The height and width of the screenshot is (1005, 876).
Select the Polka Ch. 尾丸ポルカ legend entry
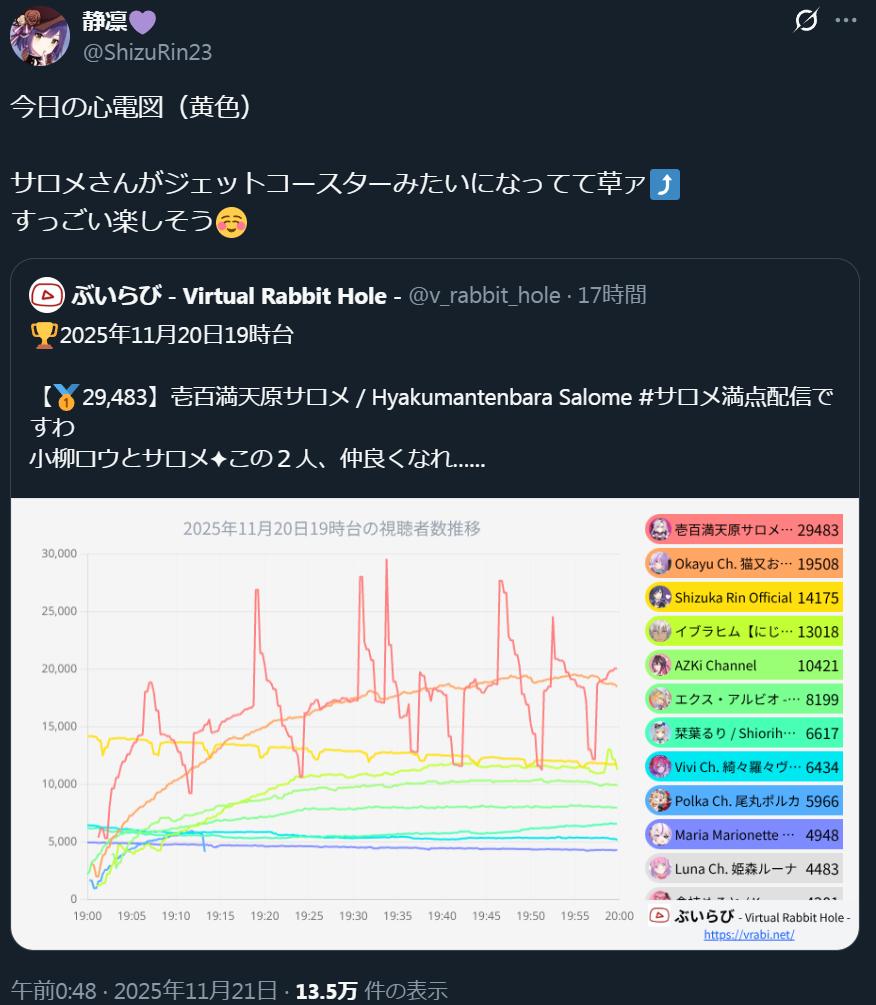point(744,801)
